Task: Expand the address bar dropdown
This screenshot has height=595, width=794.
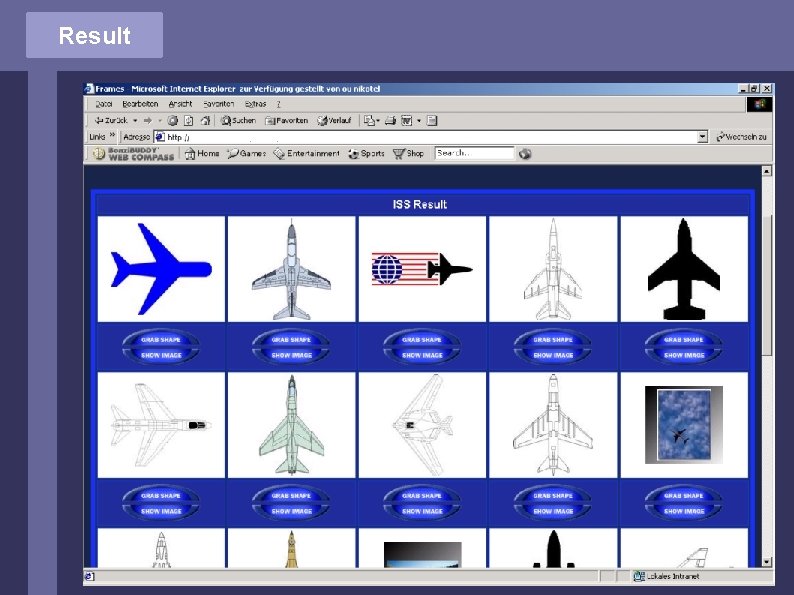Action: pyautogui.click(x=702, y=137)
